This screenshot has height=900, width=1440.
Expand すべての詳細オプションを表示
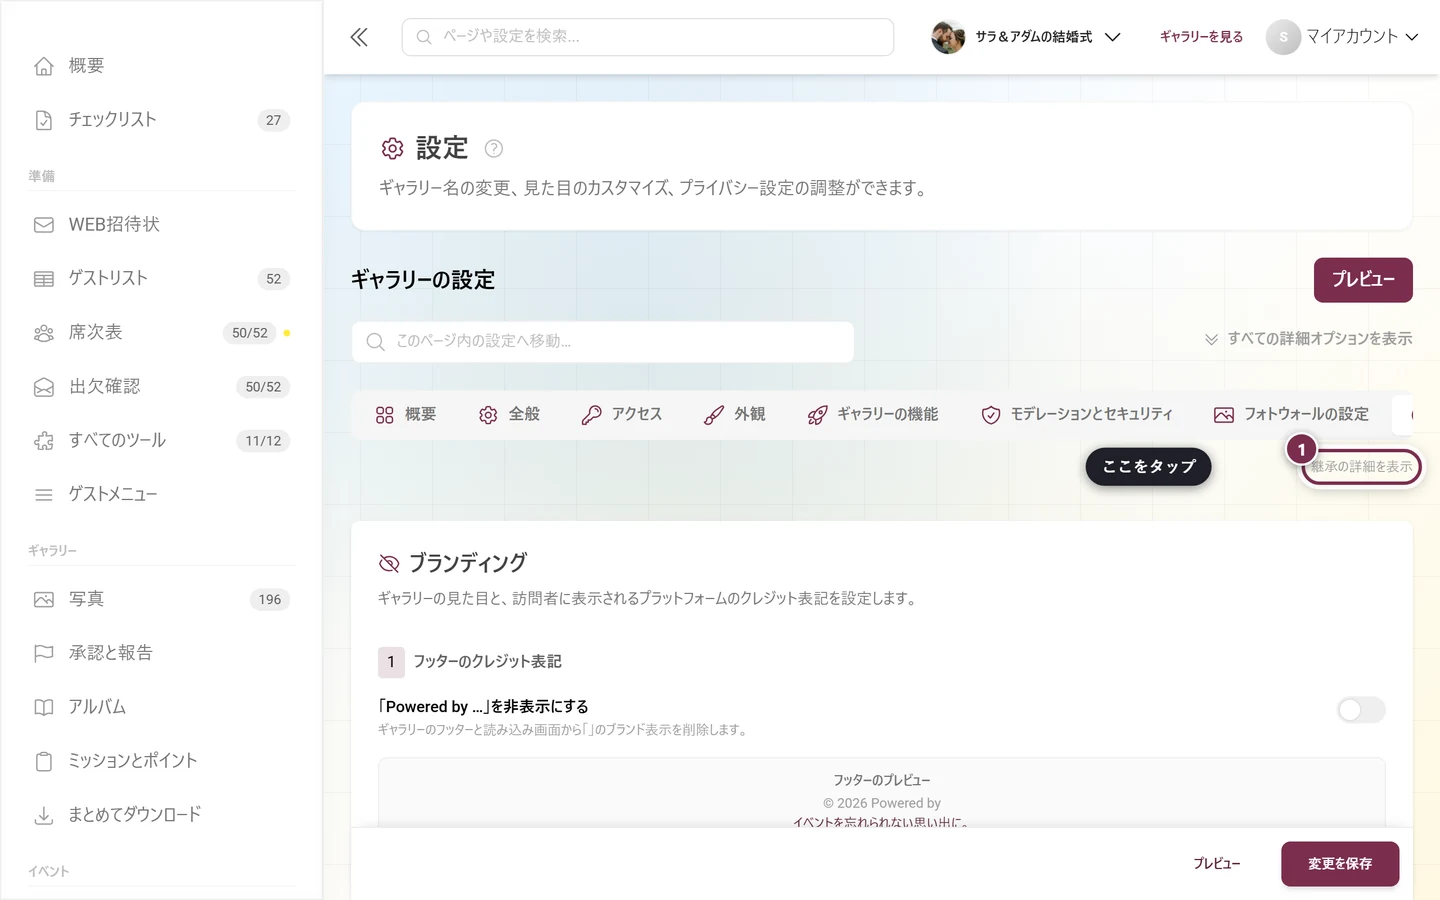point(1308,339)
